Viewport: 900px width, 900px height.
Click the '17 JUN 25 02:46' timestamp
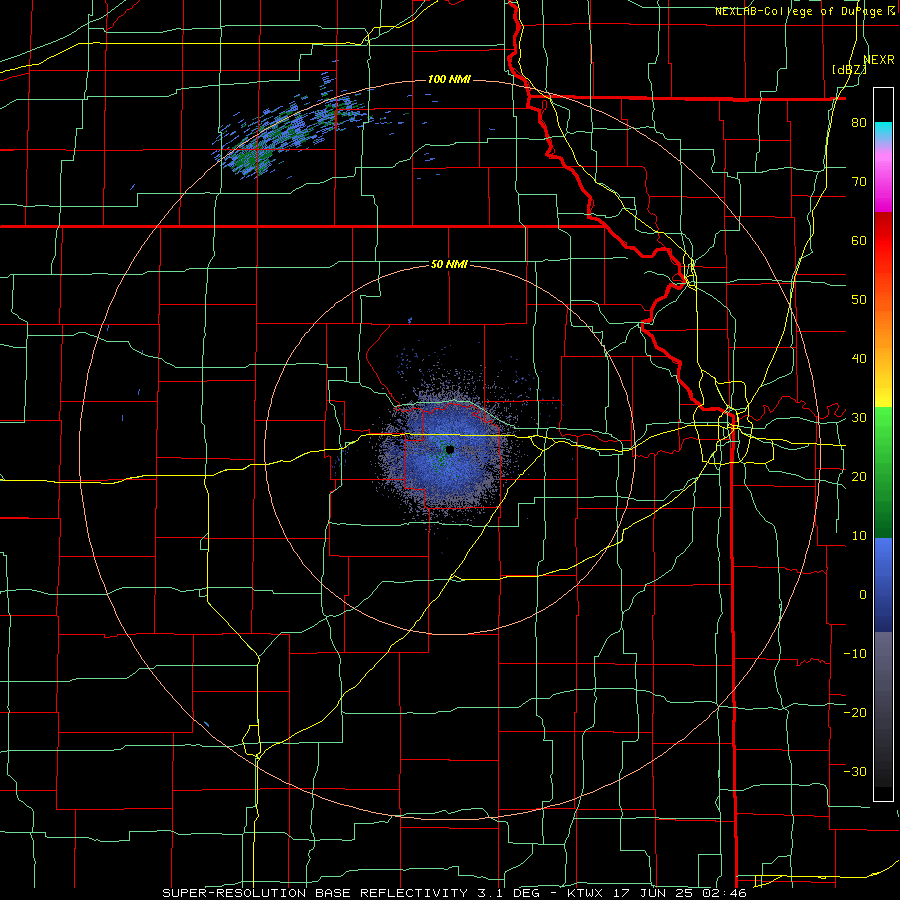[678, 893]
